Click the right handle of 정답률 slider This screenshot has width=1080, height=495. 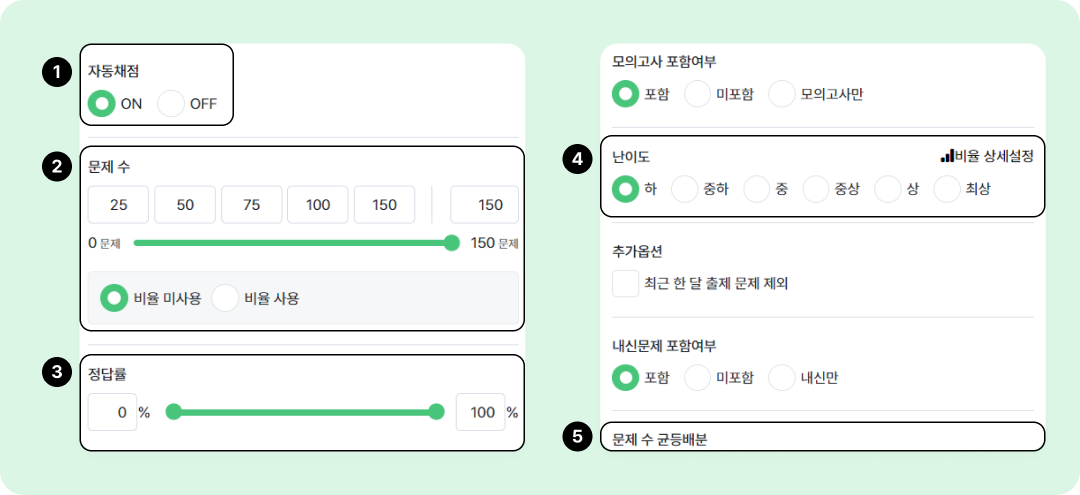pos(436,412)
